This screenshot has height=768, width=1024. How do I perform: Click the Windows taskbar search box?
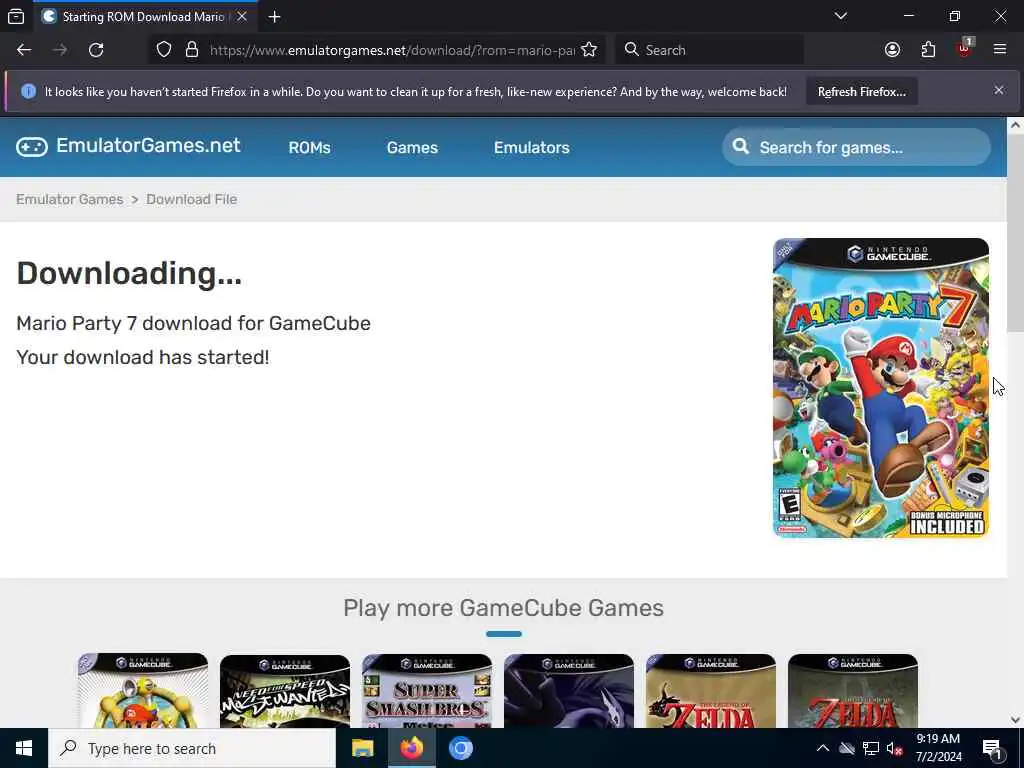[192, 748]
